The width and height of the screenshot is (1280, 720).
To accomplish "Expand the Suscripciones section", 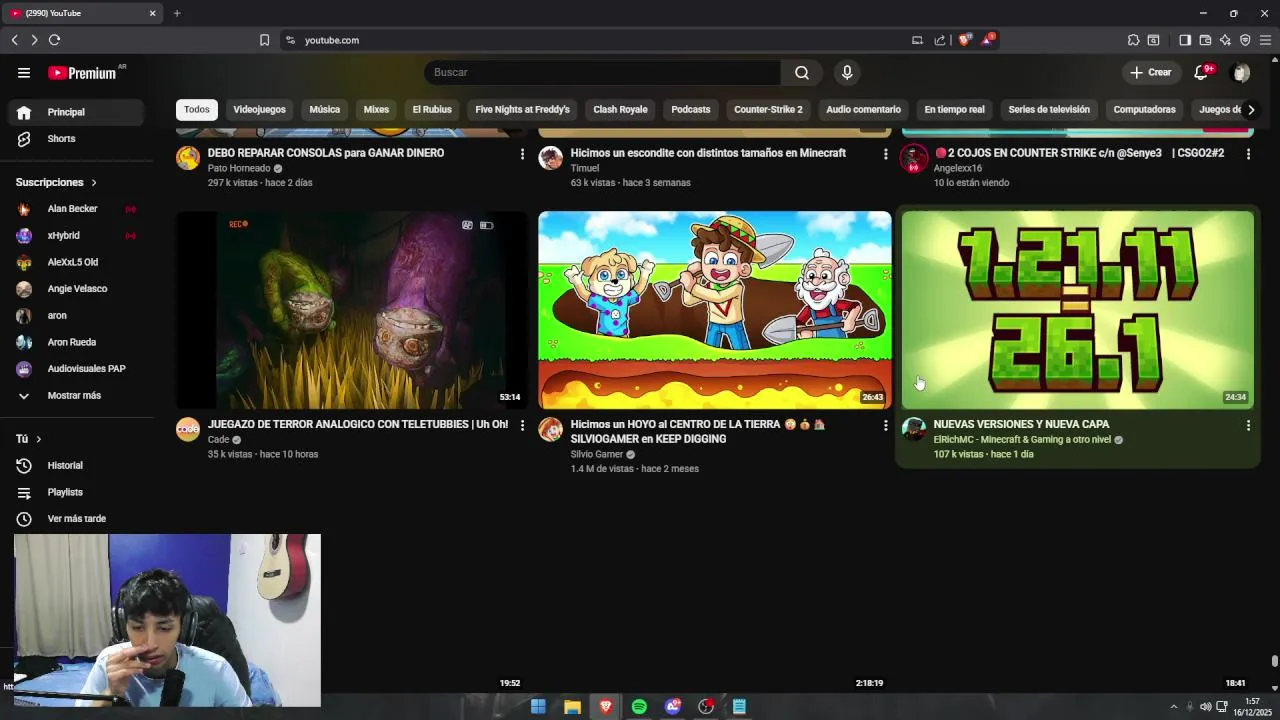I will 56,182.
